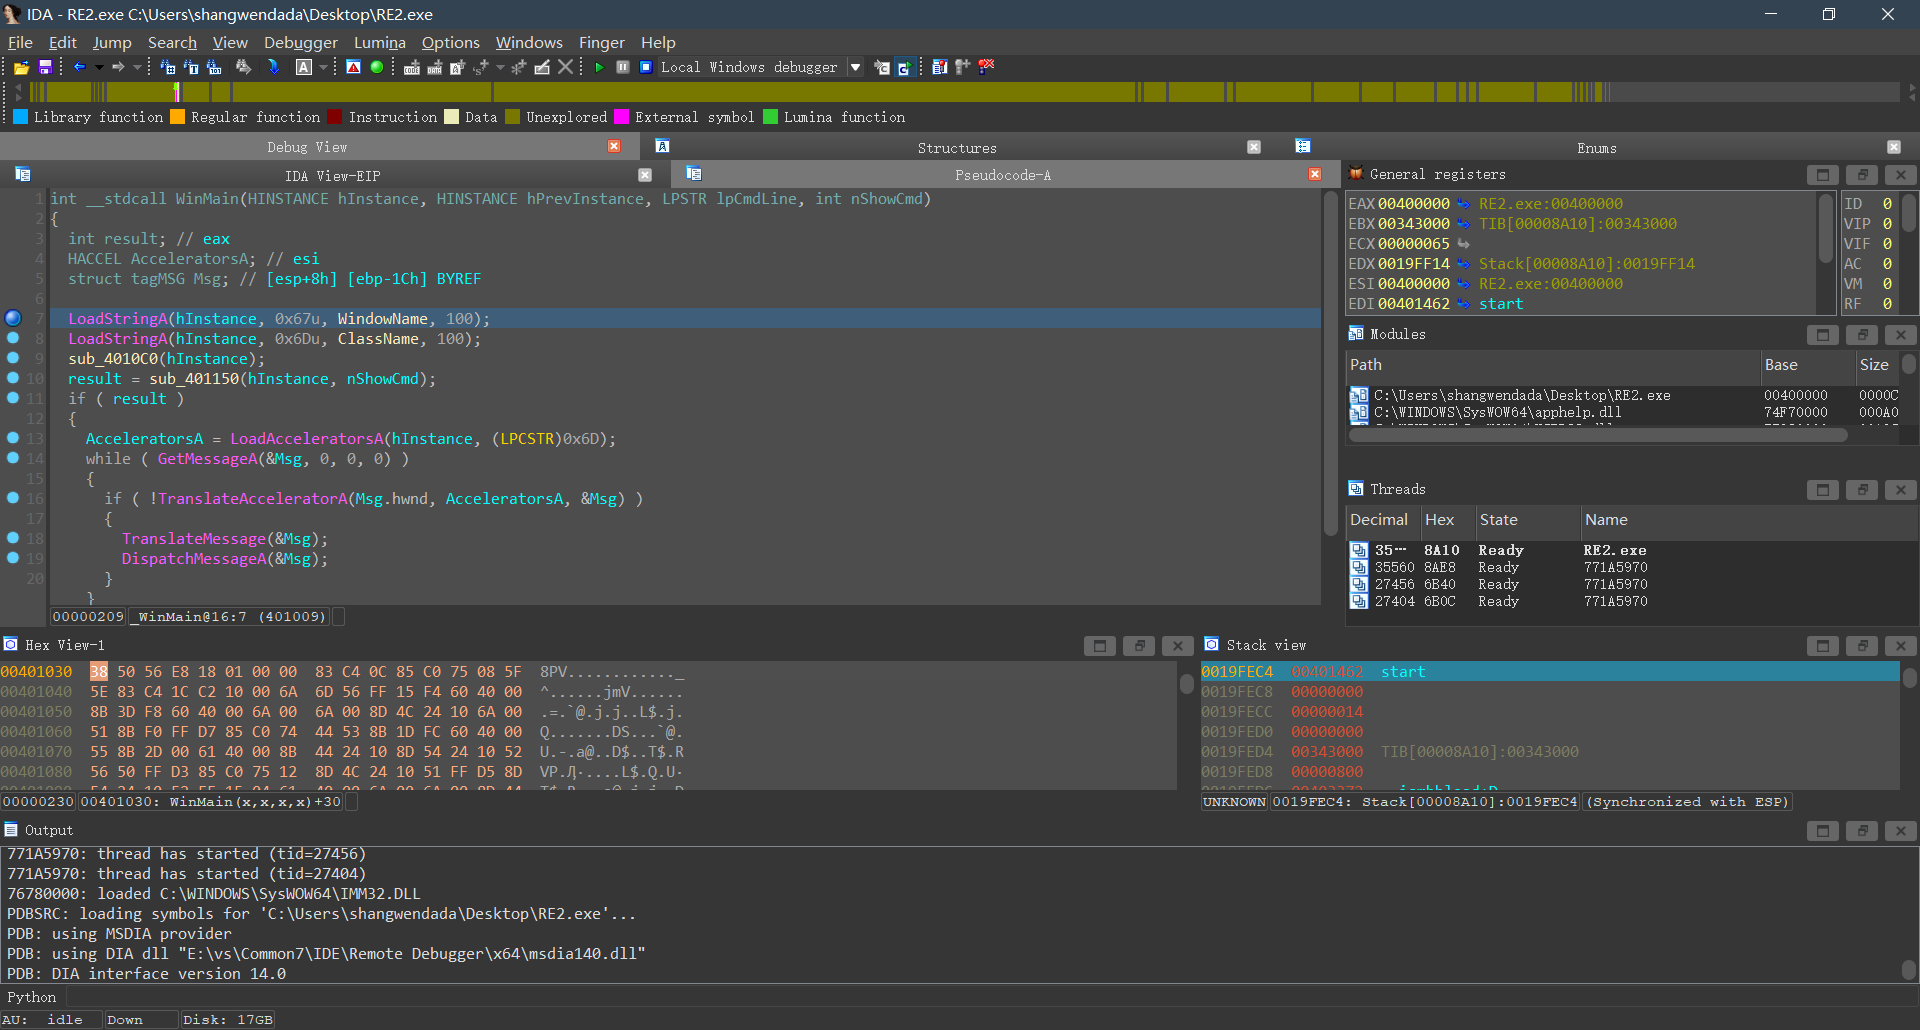Toggle breakpoint dot on line 14
Screen dimensions: 1920x1030
click(13, 458)
